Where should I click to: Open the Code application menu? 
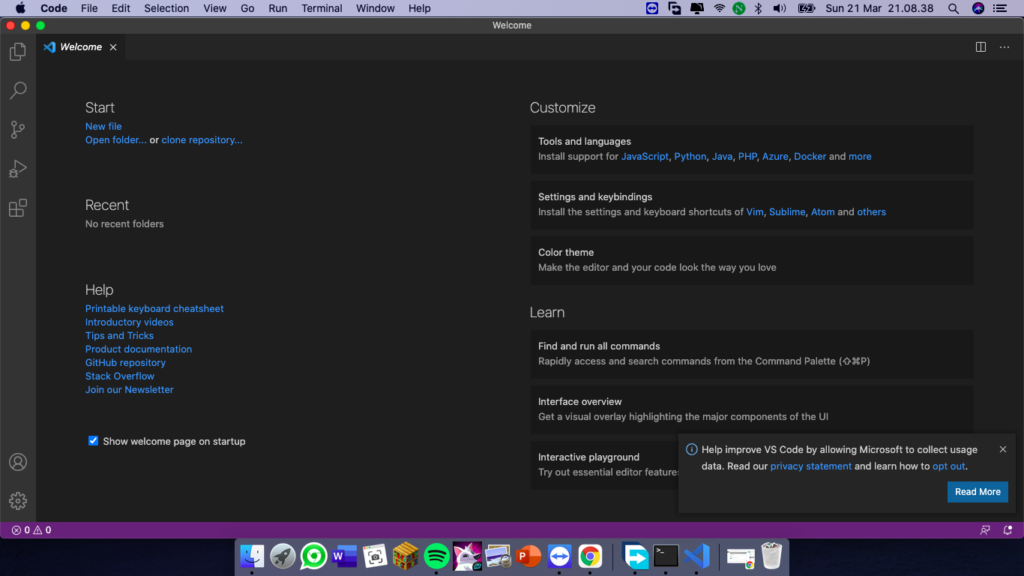point(54,8)
